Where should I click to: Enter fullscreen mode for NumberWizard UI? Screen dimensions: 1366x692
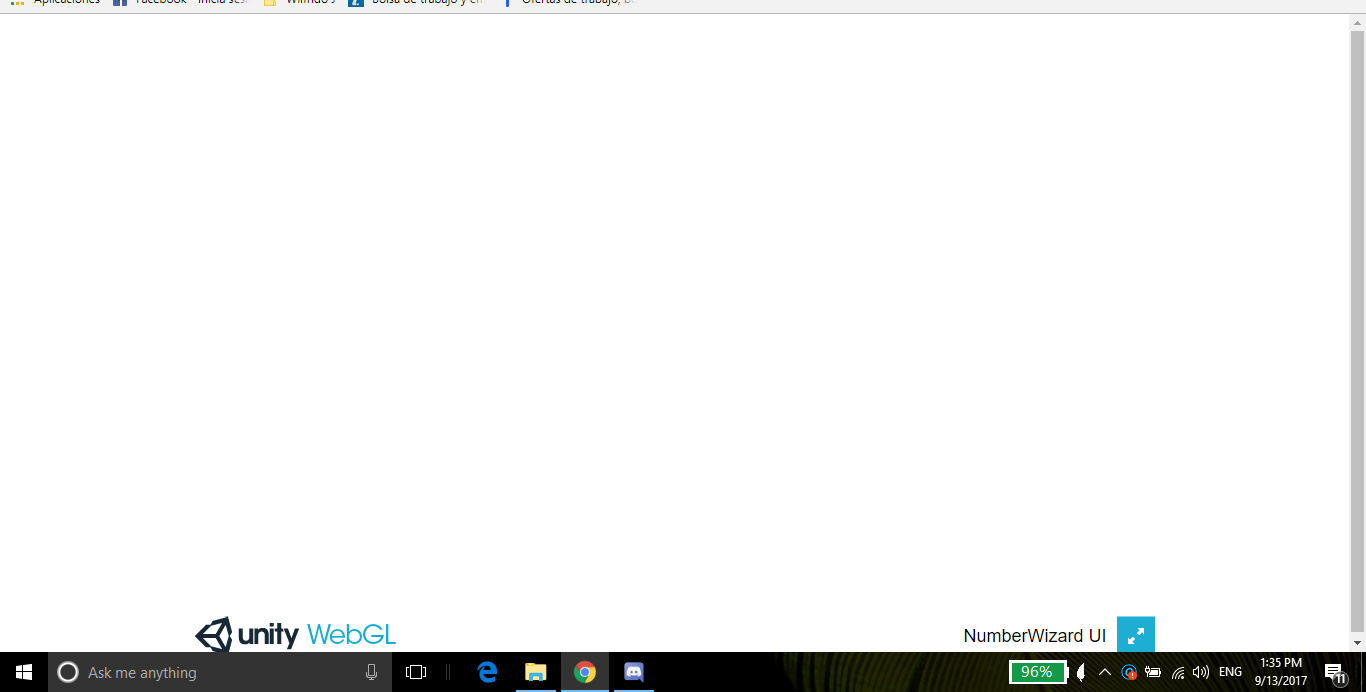tap(1135, 633)
